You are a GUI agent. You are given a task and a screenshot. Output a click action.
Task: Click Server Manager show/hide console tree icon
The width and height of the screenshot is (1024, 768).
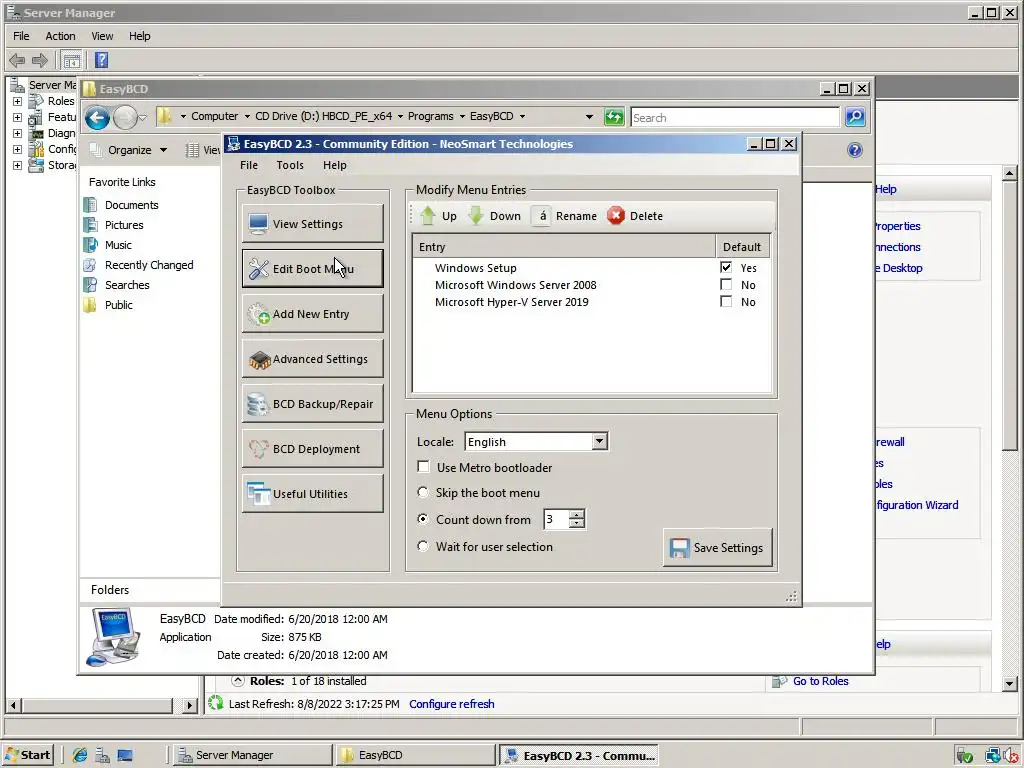pos(72,61)
